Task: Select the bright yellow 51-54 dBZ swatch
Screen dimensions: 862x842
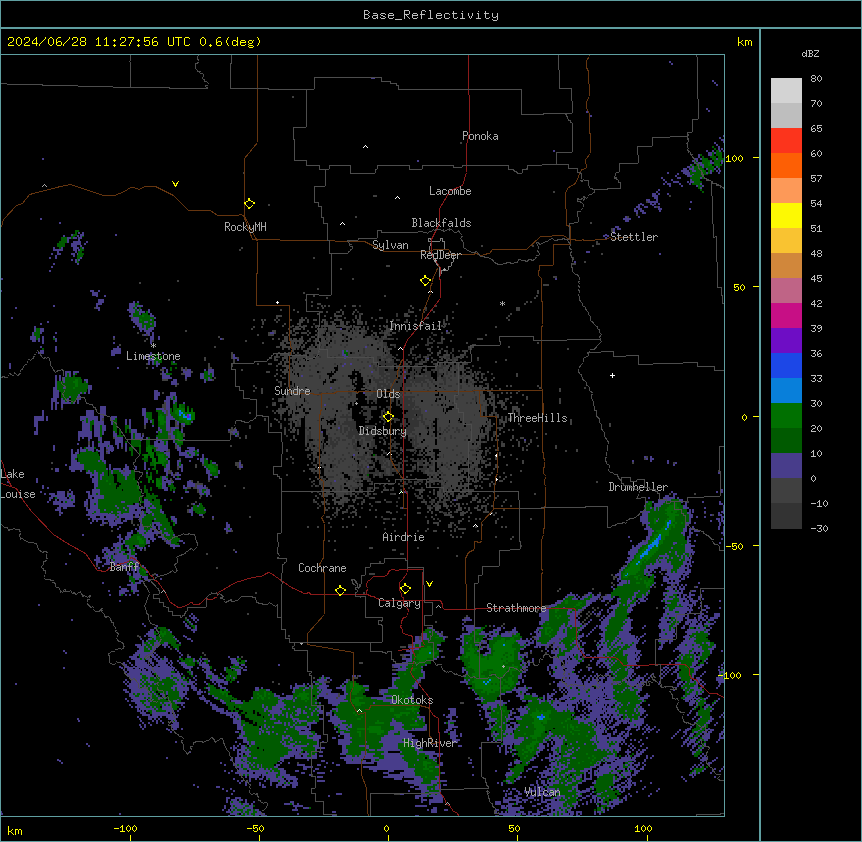Action: 786,215
